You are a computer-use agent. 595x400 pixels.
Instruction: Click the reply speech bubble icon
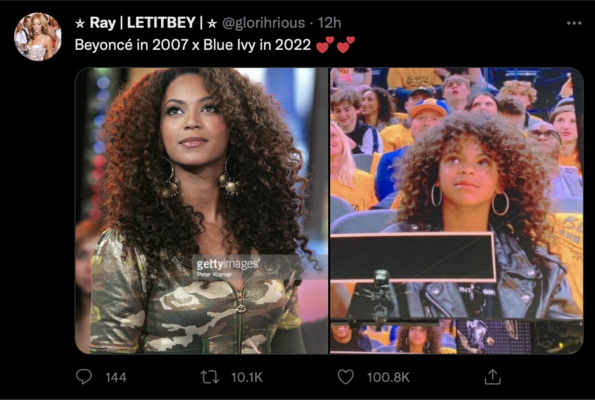pos(83,376)
